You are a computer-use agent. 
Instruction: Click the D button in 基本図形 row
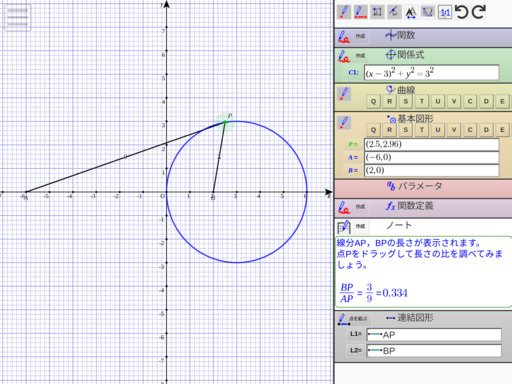click(x=486, y=130)
